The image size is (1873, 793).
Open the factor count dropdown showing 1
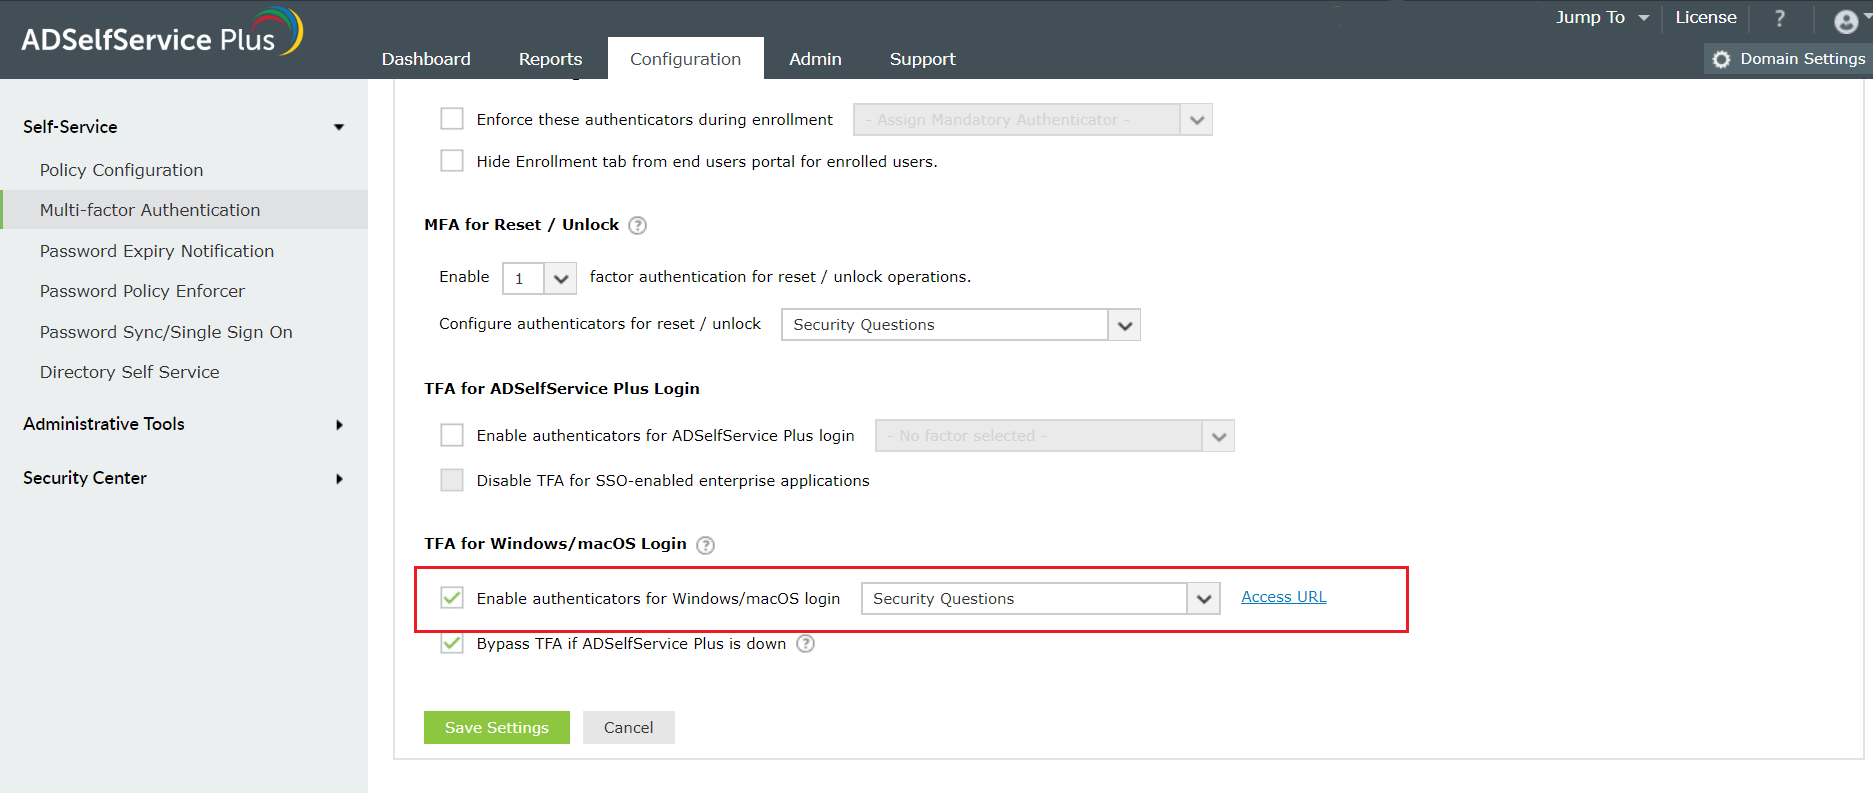click(540, 278)
